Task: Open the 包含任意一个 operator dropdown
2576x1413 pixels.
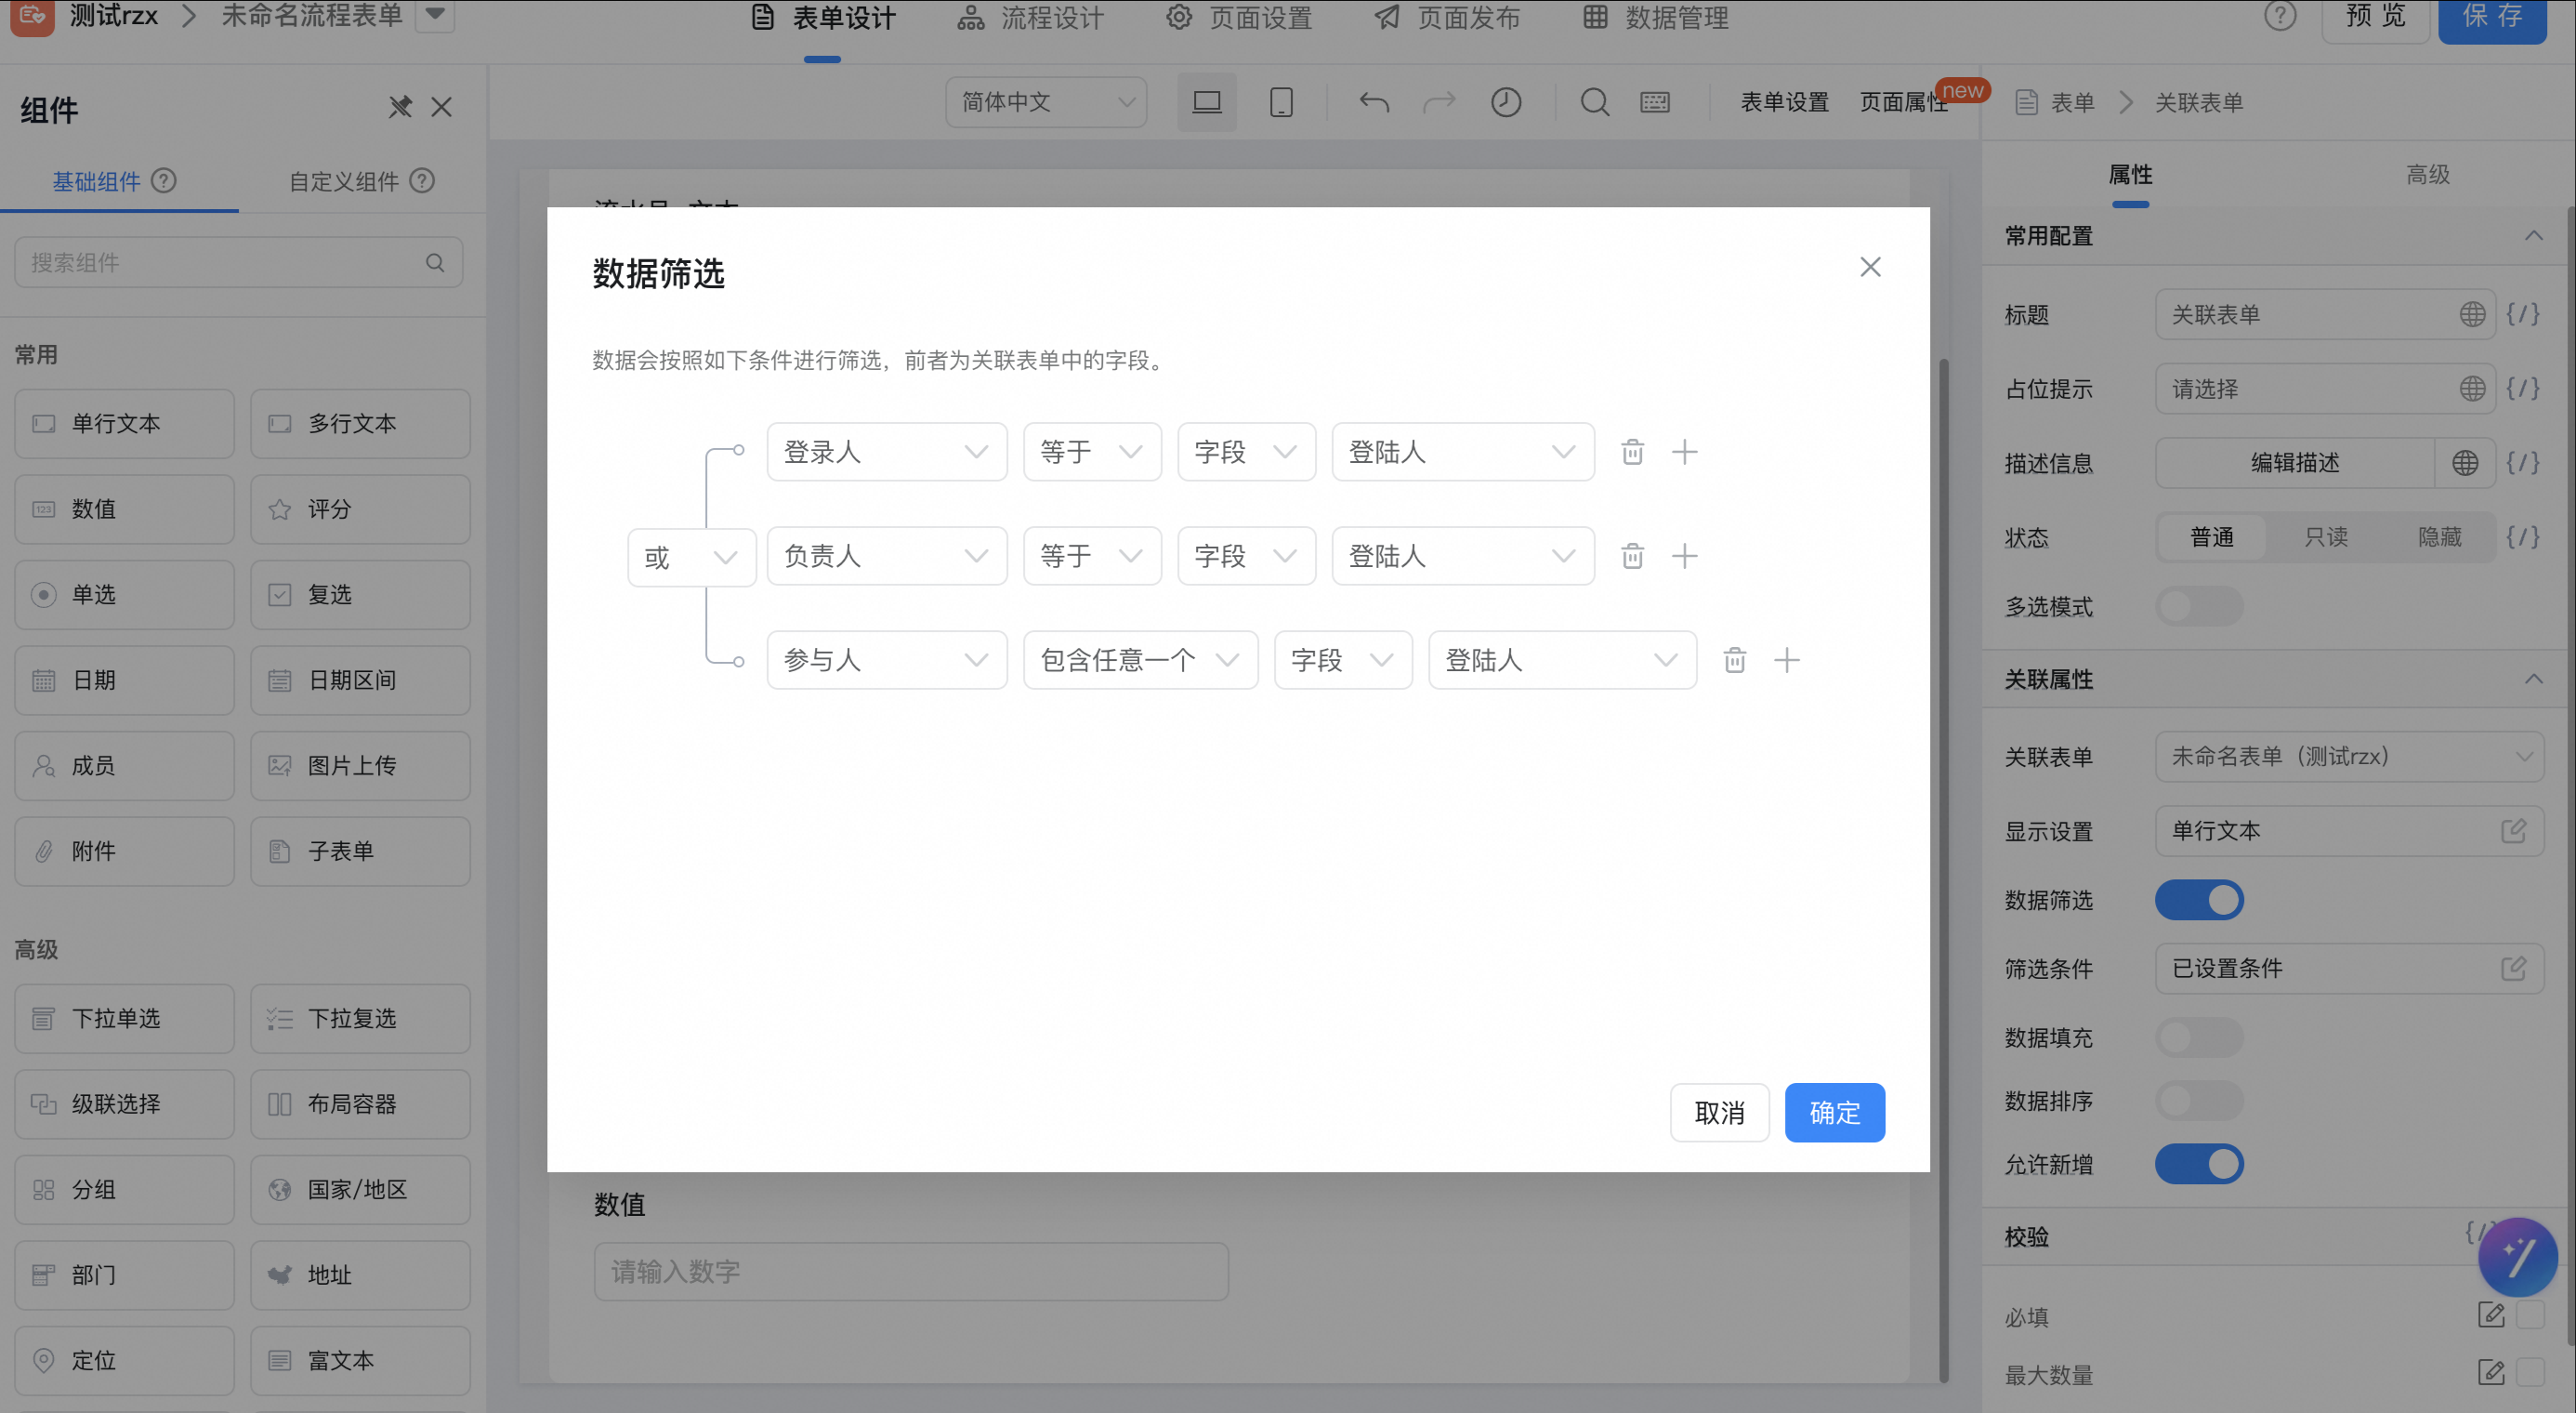Action: point(1140,660)
